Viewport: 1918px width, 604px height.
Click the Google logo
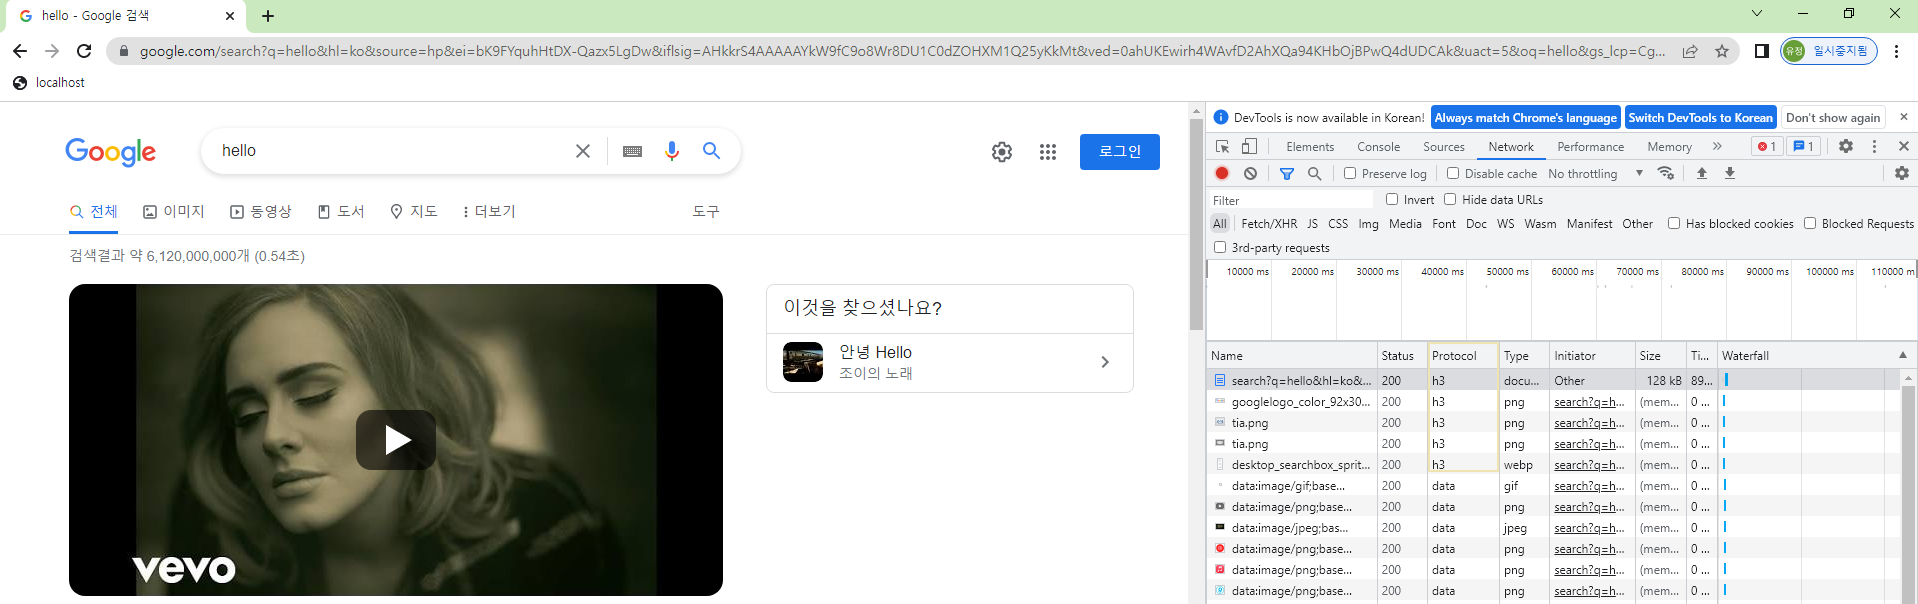click(110, 152)
